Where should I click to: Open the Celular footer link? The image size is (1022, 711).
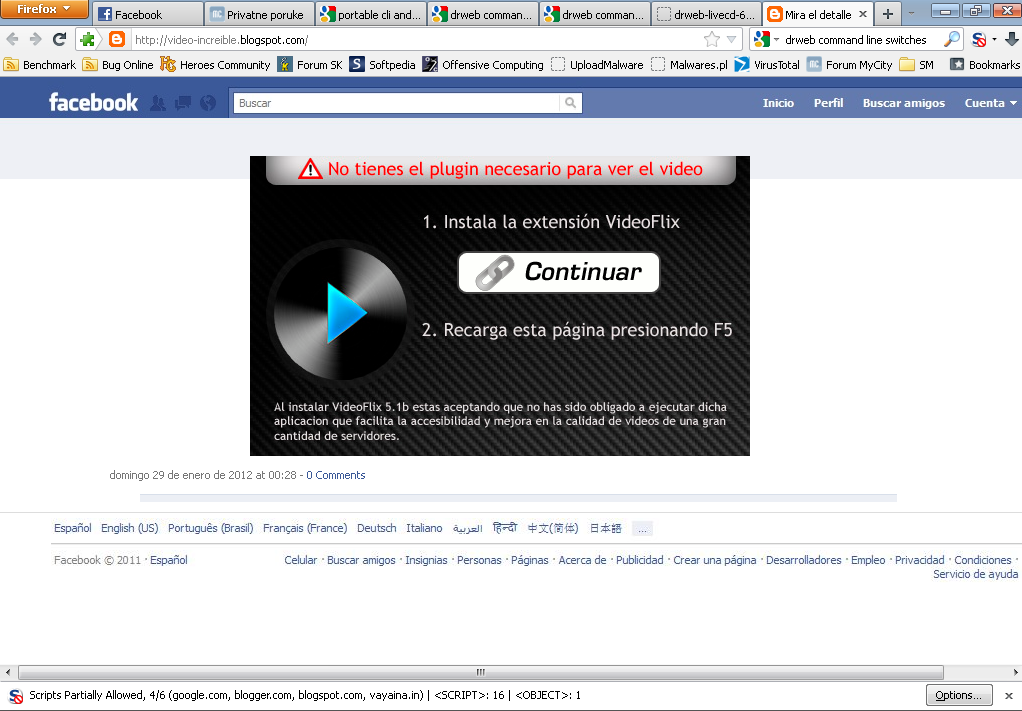tap(300, 560)
